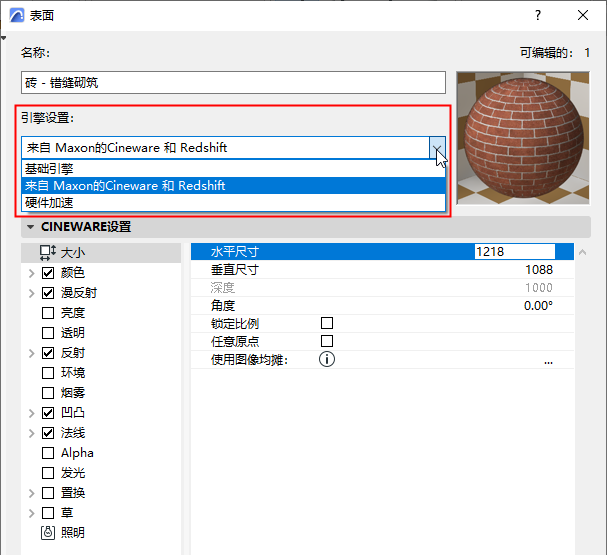
Task: Click the surface name field 砖 - 错缝砌筑
Action: 233,82
